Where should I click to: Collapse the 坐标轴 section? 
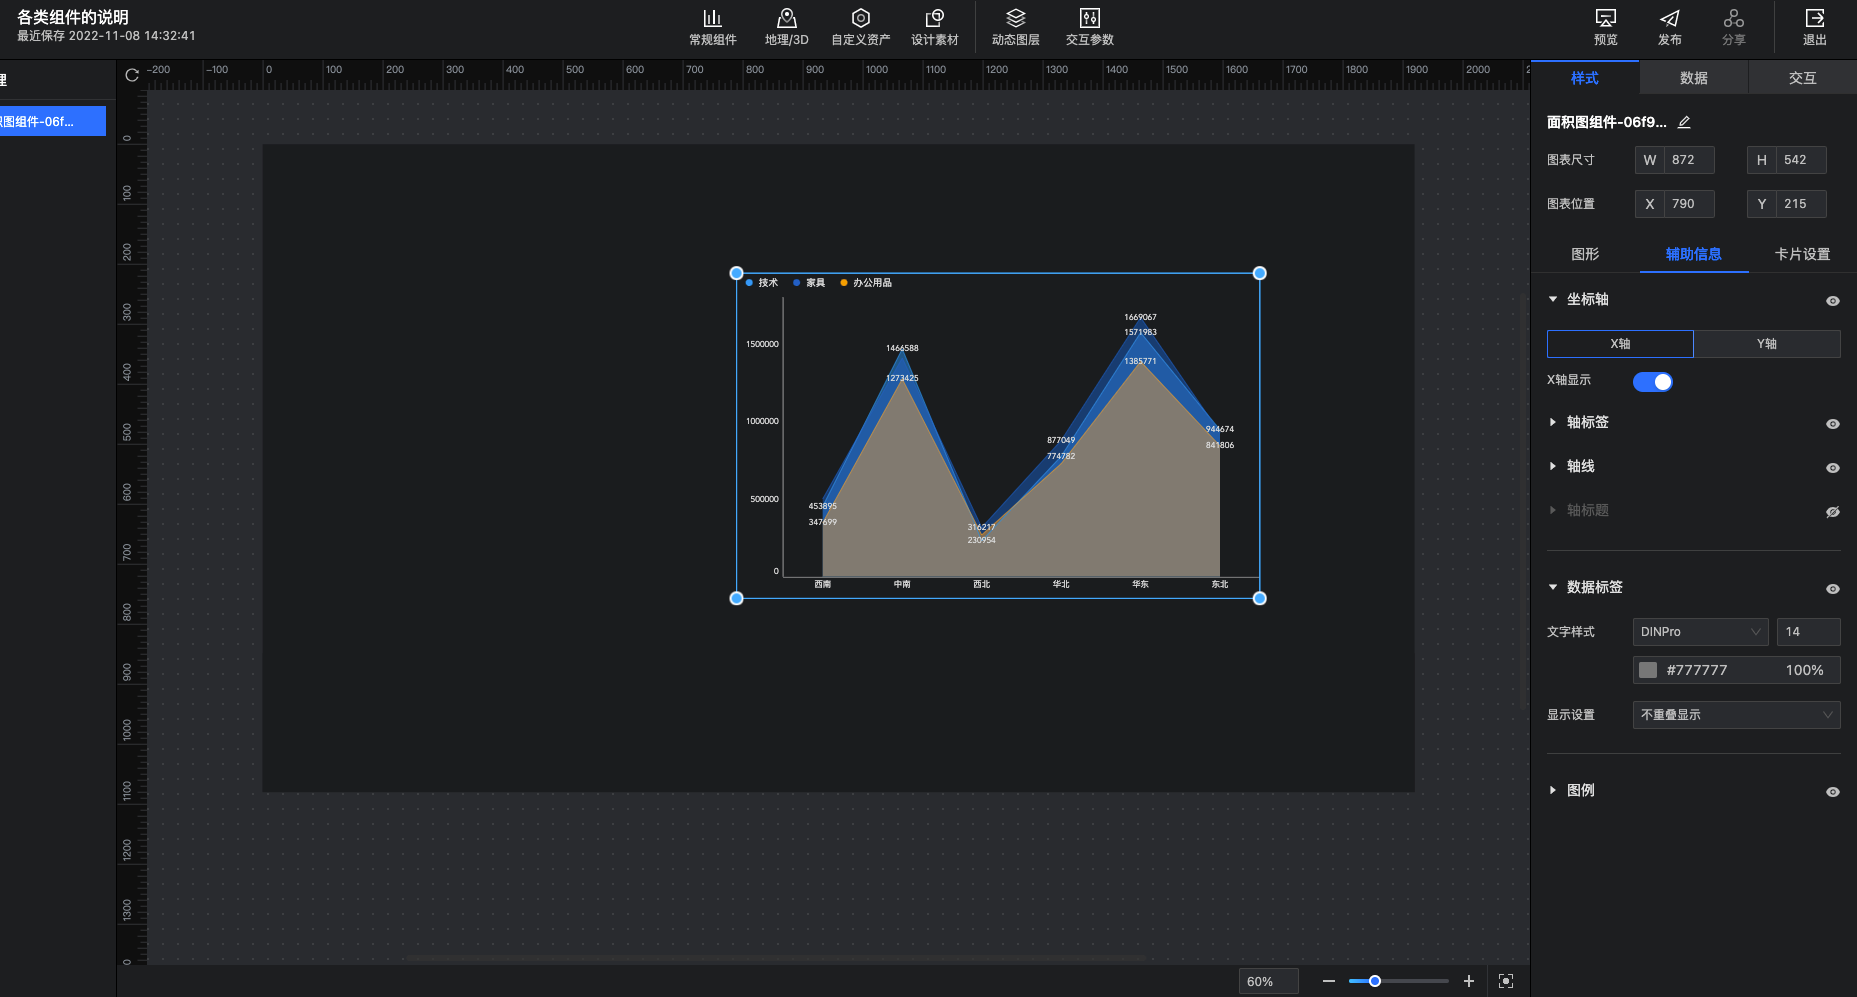click(1552, 299)
